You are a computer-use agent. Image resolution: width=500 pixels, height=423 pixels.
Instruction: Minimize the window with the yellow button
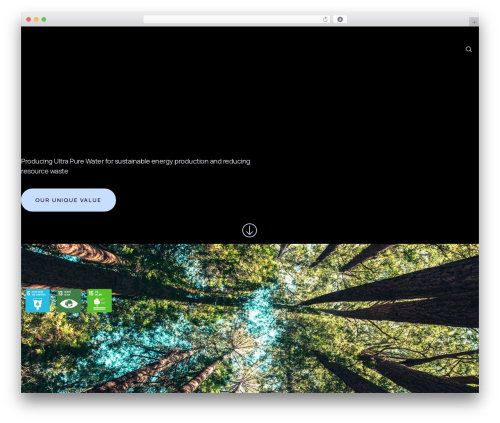[x=36, y=19]
